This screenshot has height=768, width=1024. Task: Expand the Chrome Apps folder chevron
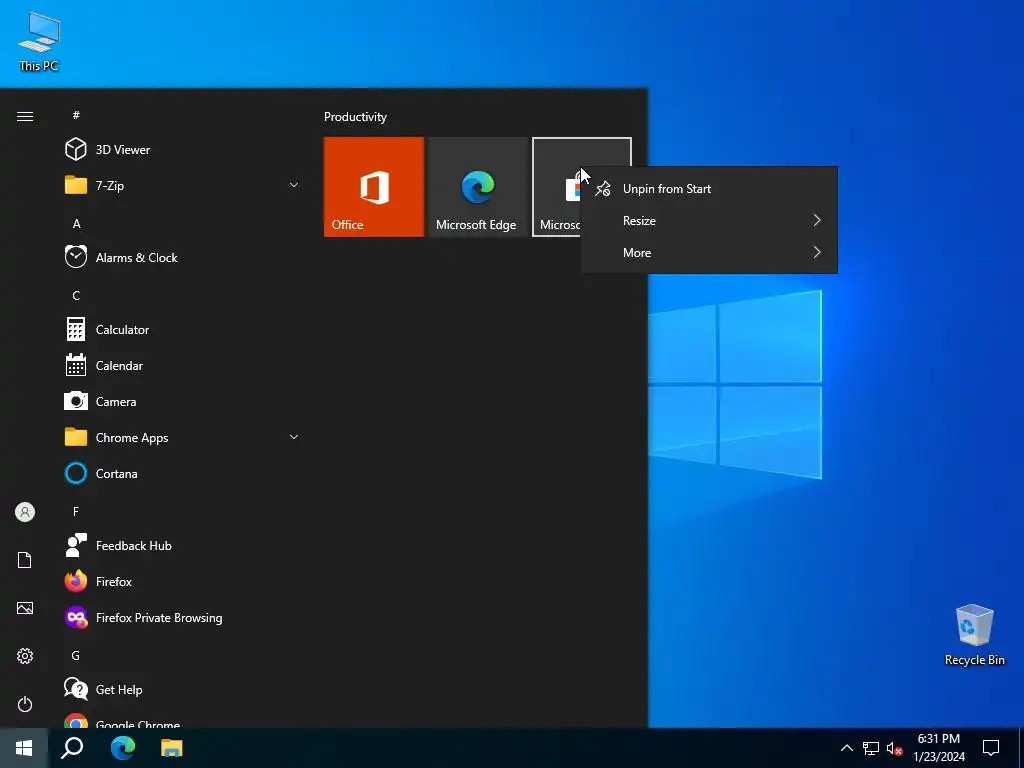coord(294,437)
